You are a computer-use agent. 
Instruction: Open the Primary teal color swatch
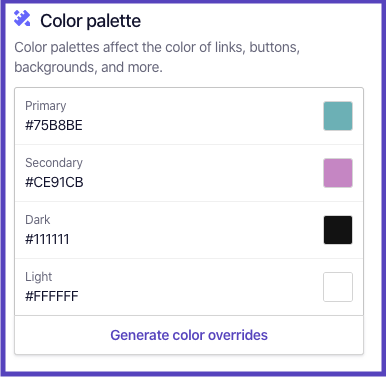[338, 116]
